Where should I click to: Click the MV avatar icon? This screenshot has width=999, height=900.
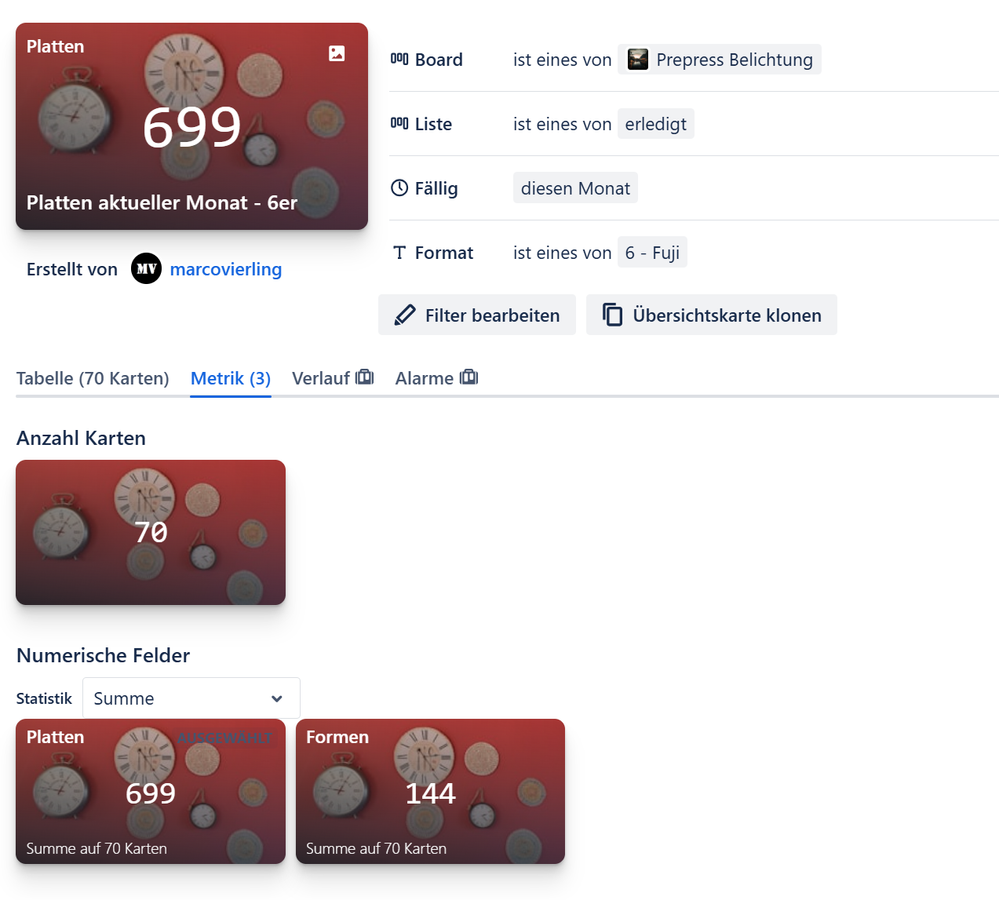pyautogui.click(x=146, y=269)
